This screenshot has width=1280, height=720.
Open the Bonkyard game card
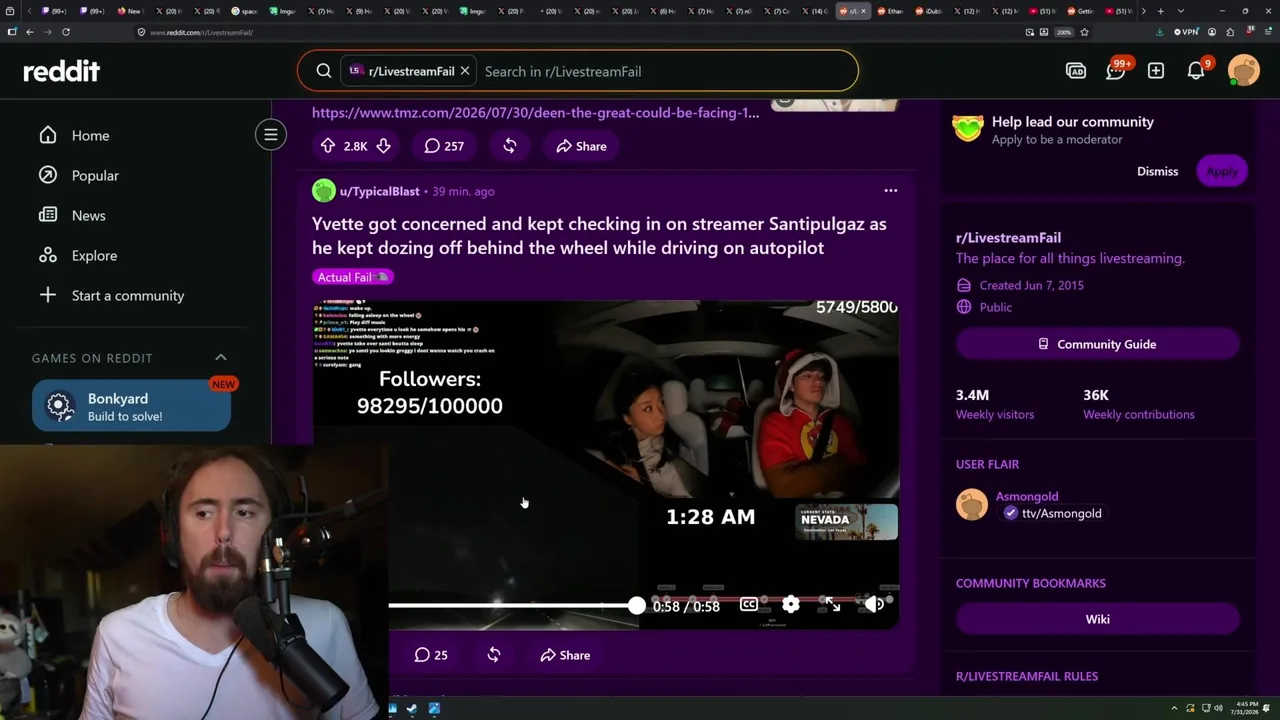(131, 407)
